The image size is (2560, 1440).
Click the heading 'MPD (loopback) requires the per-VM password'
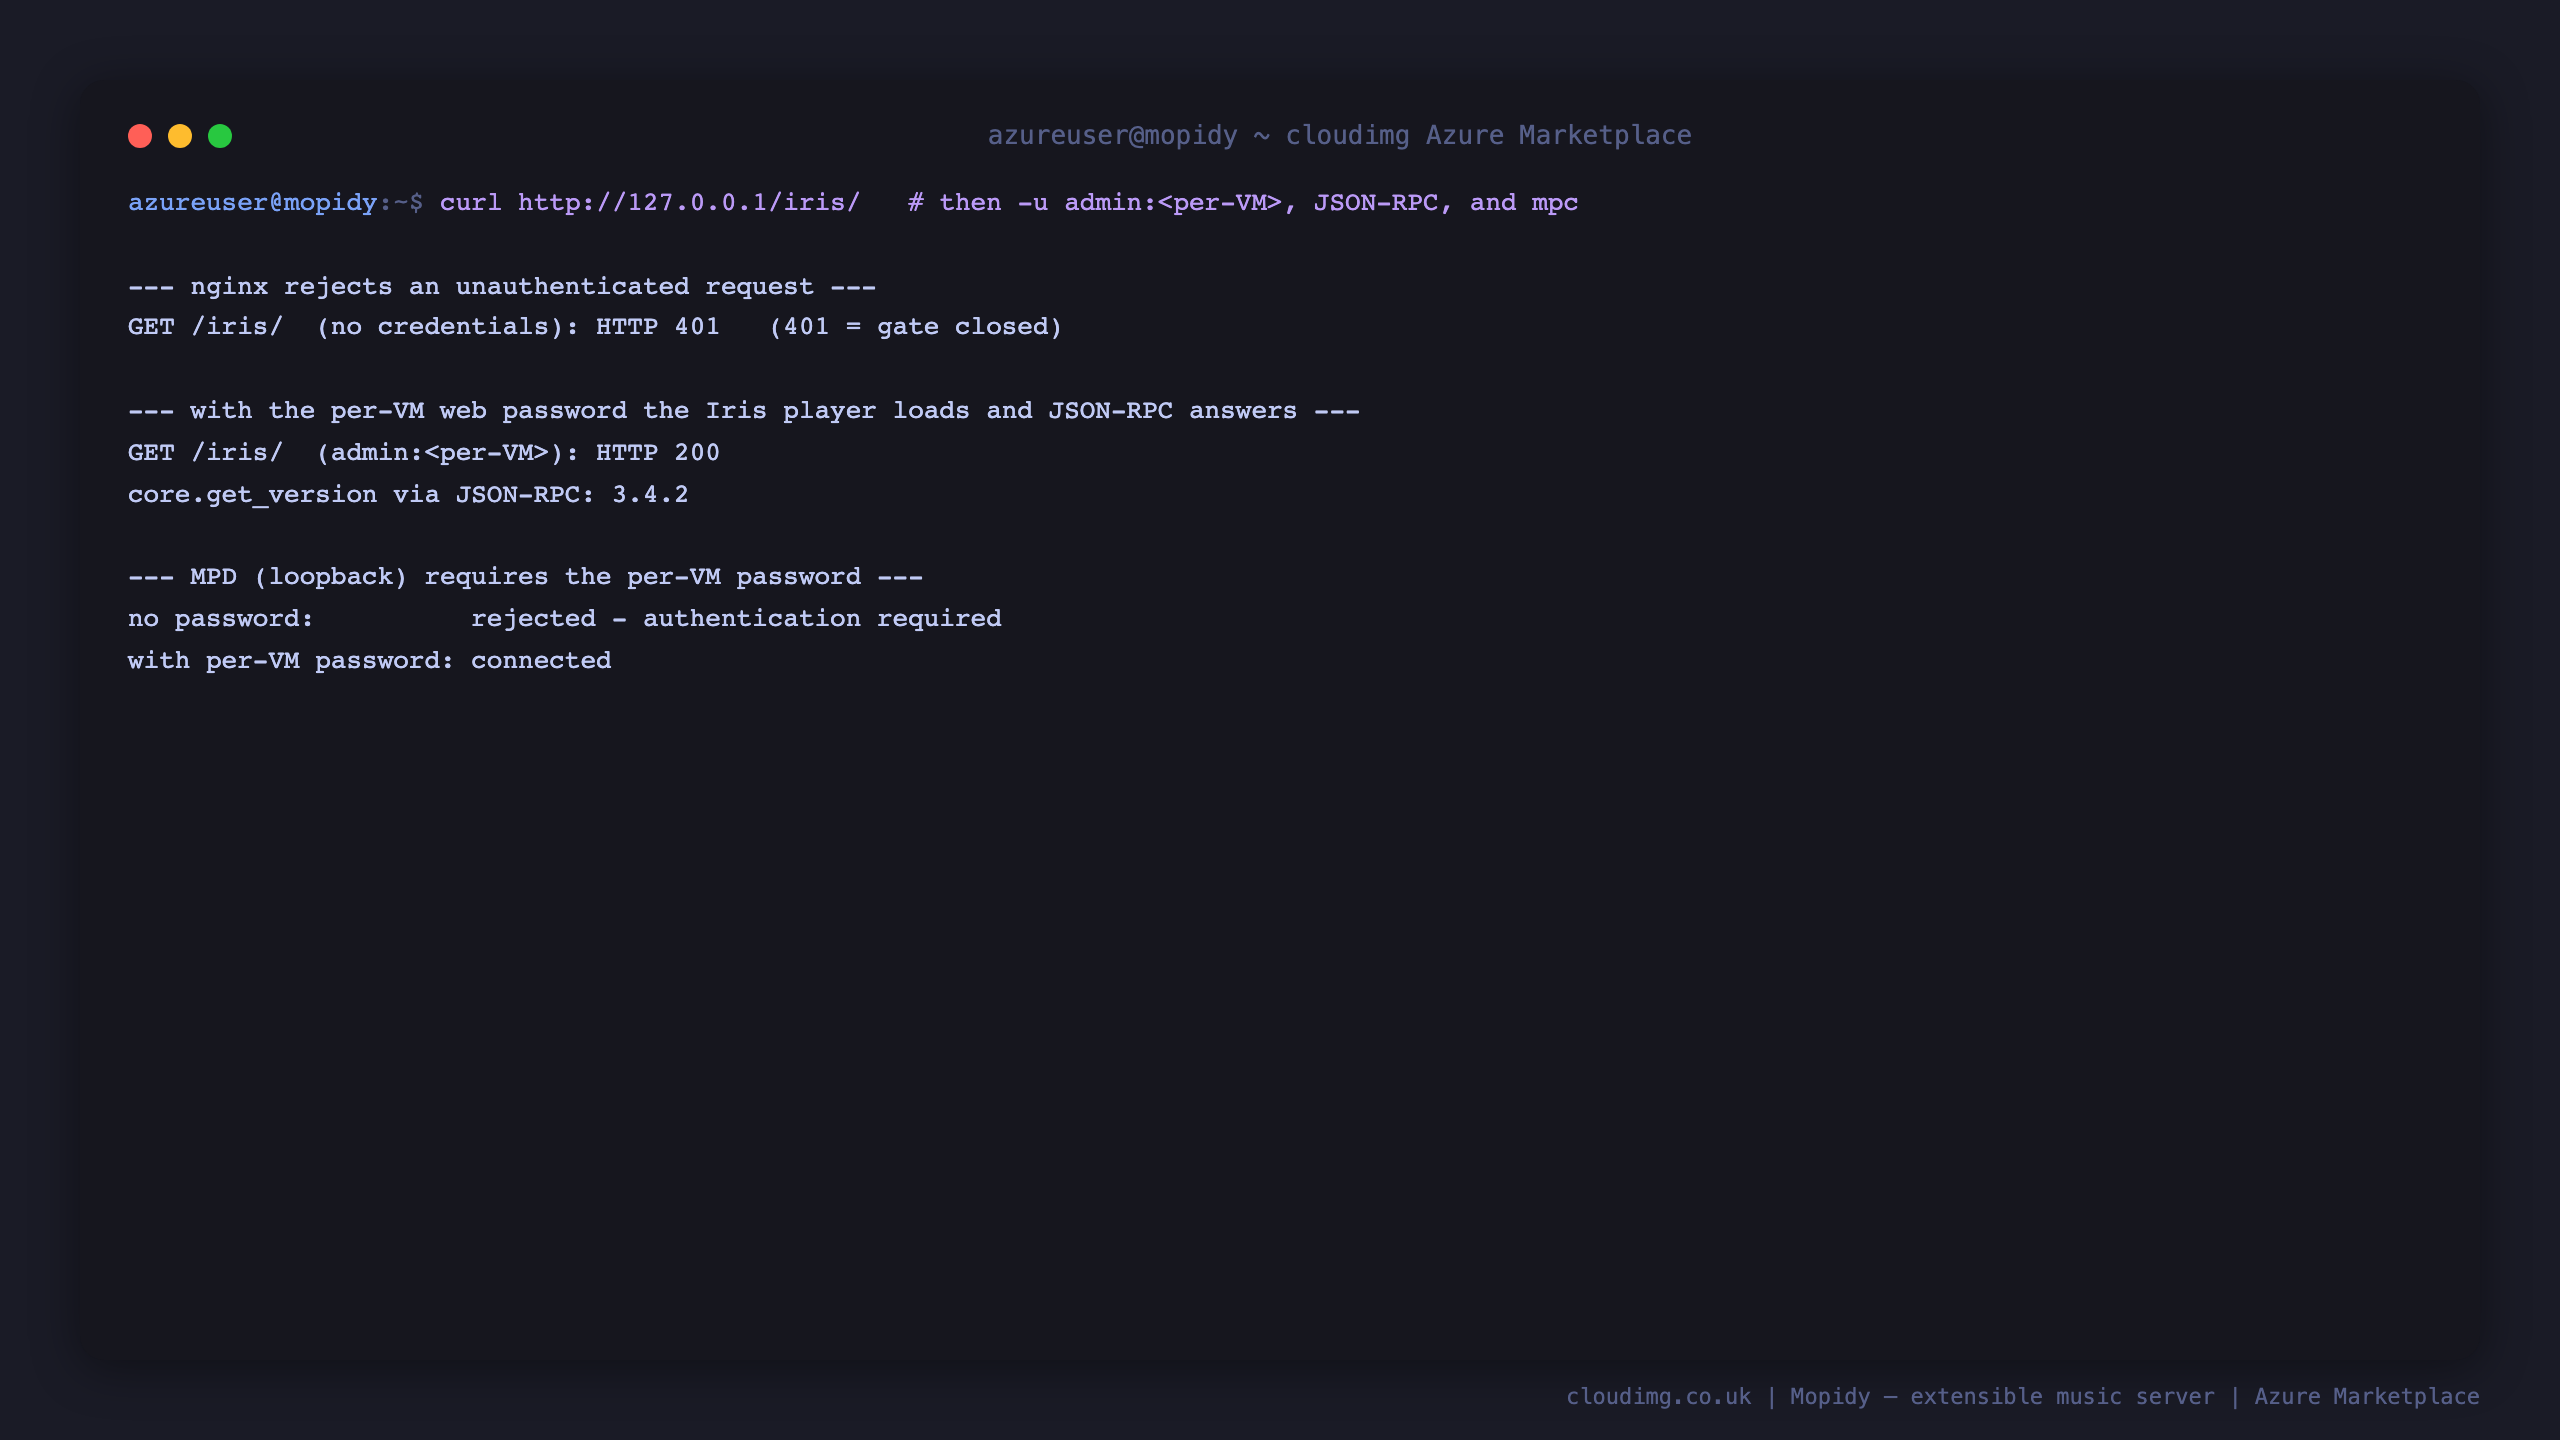click(x=526, y=577)
